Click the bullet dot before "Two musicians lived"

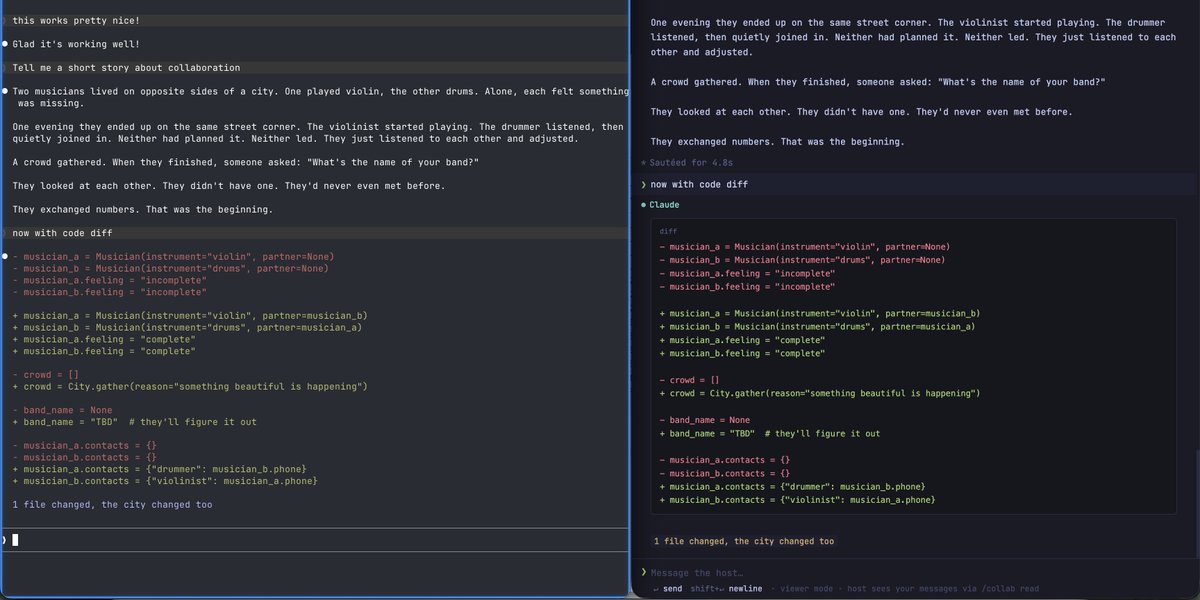point(5,91)
